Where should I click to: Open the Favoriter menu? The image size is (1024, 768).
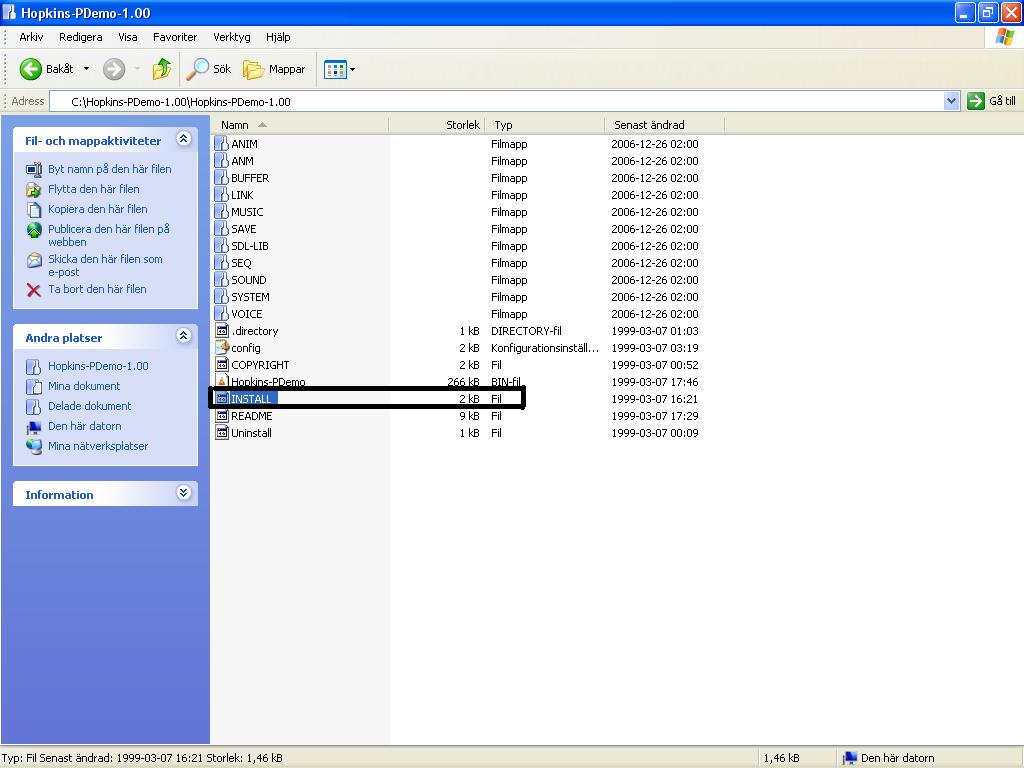coord(175,37)
